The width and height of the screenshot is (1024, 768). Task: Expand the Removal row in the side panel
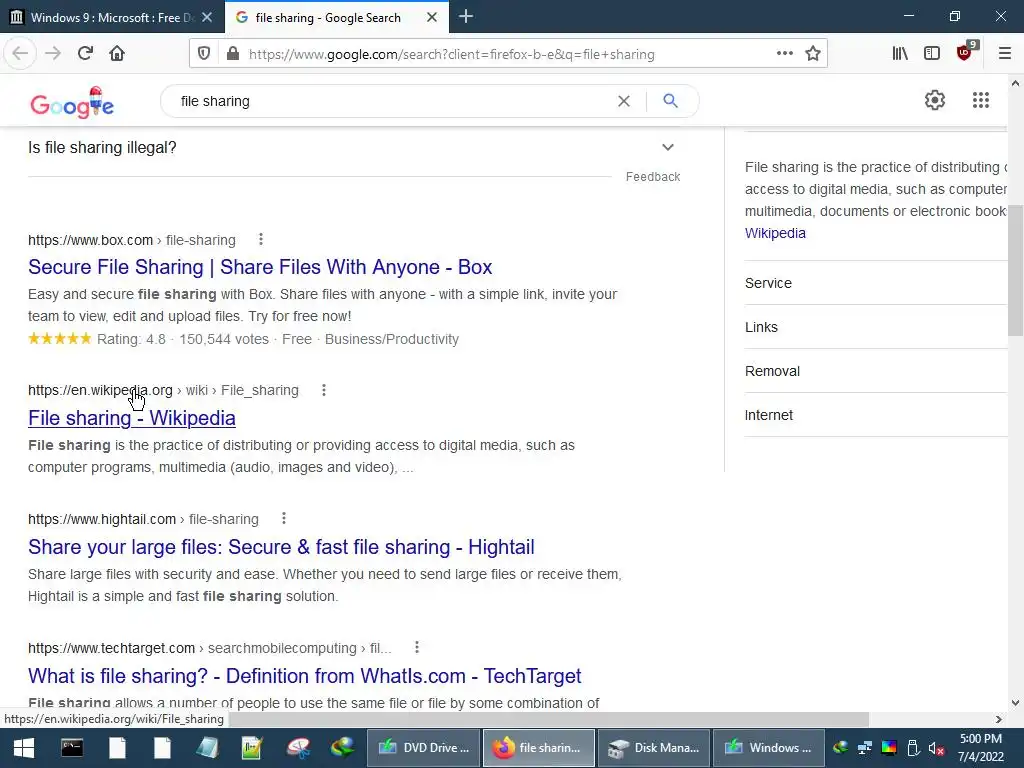coord(876,371)
